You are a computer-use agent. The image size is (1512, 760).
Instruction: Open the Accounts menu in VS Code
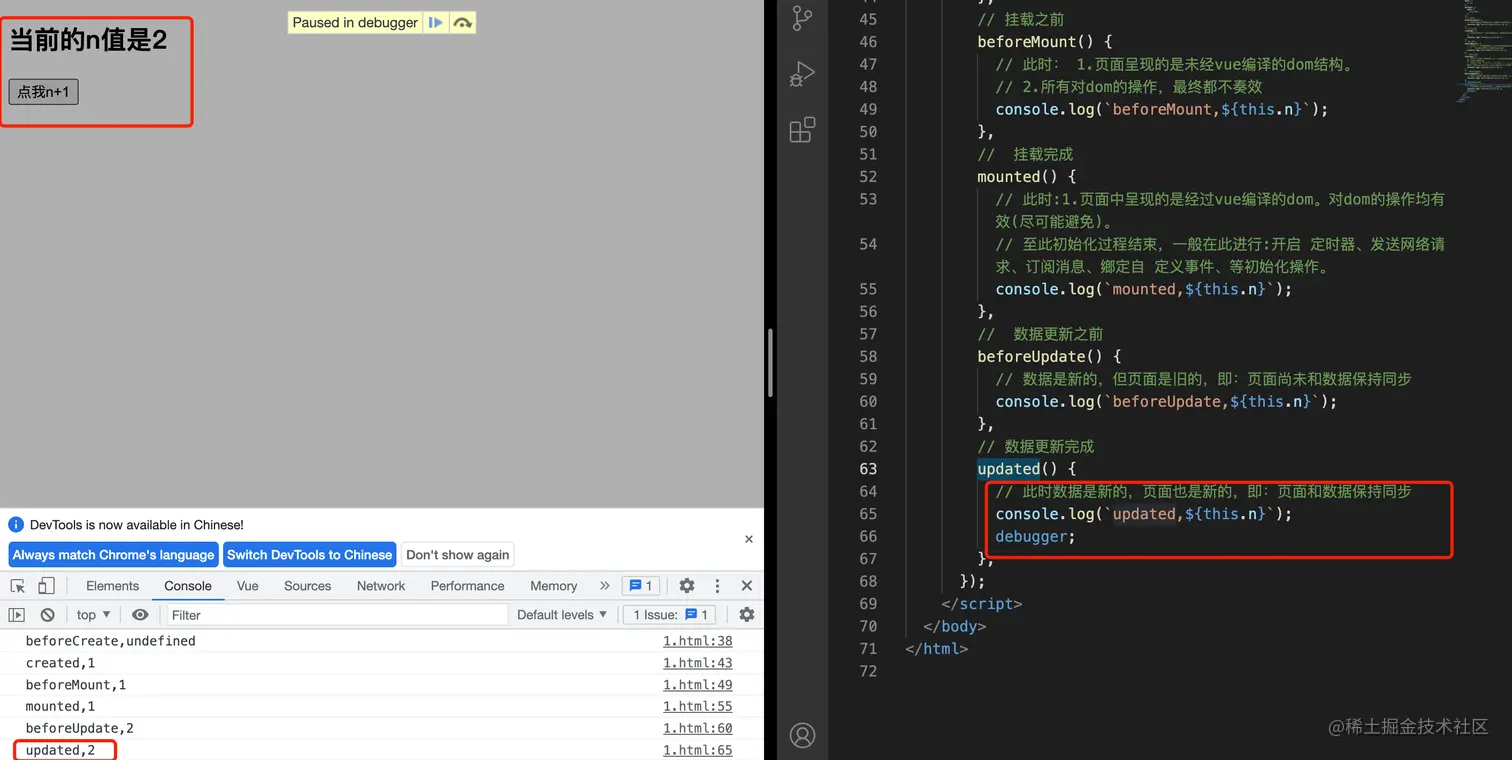click(802, 735)
